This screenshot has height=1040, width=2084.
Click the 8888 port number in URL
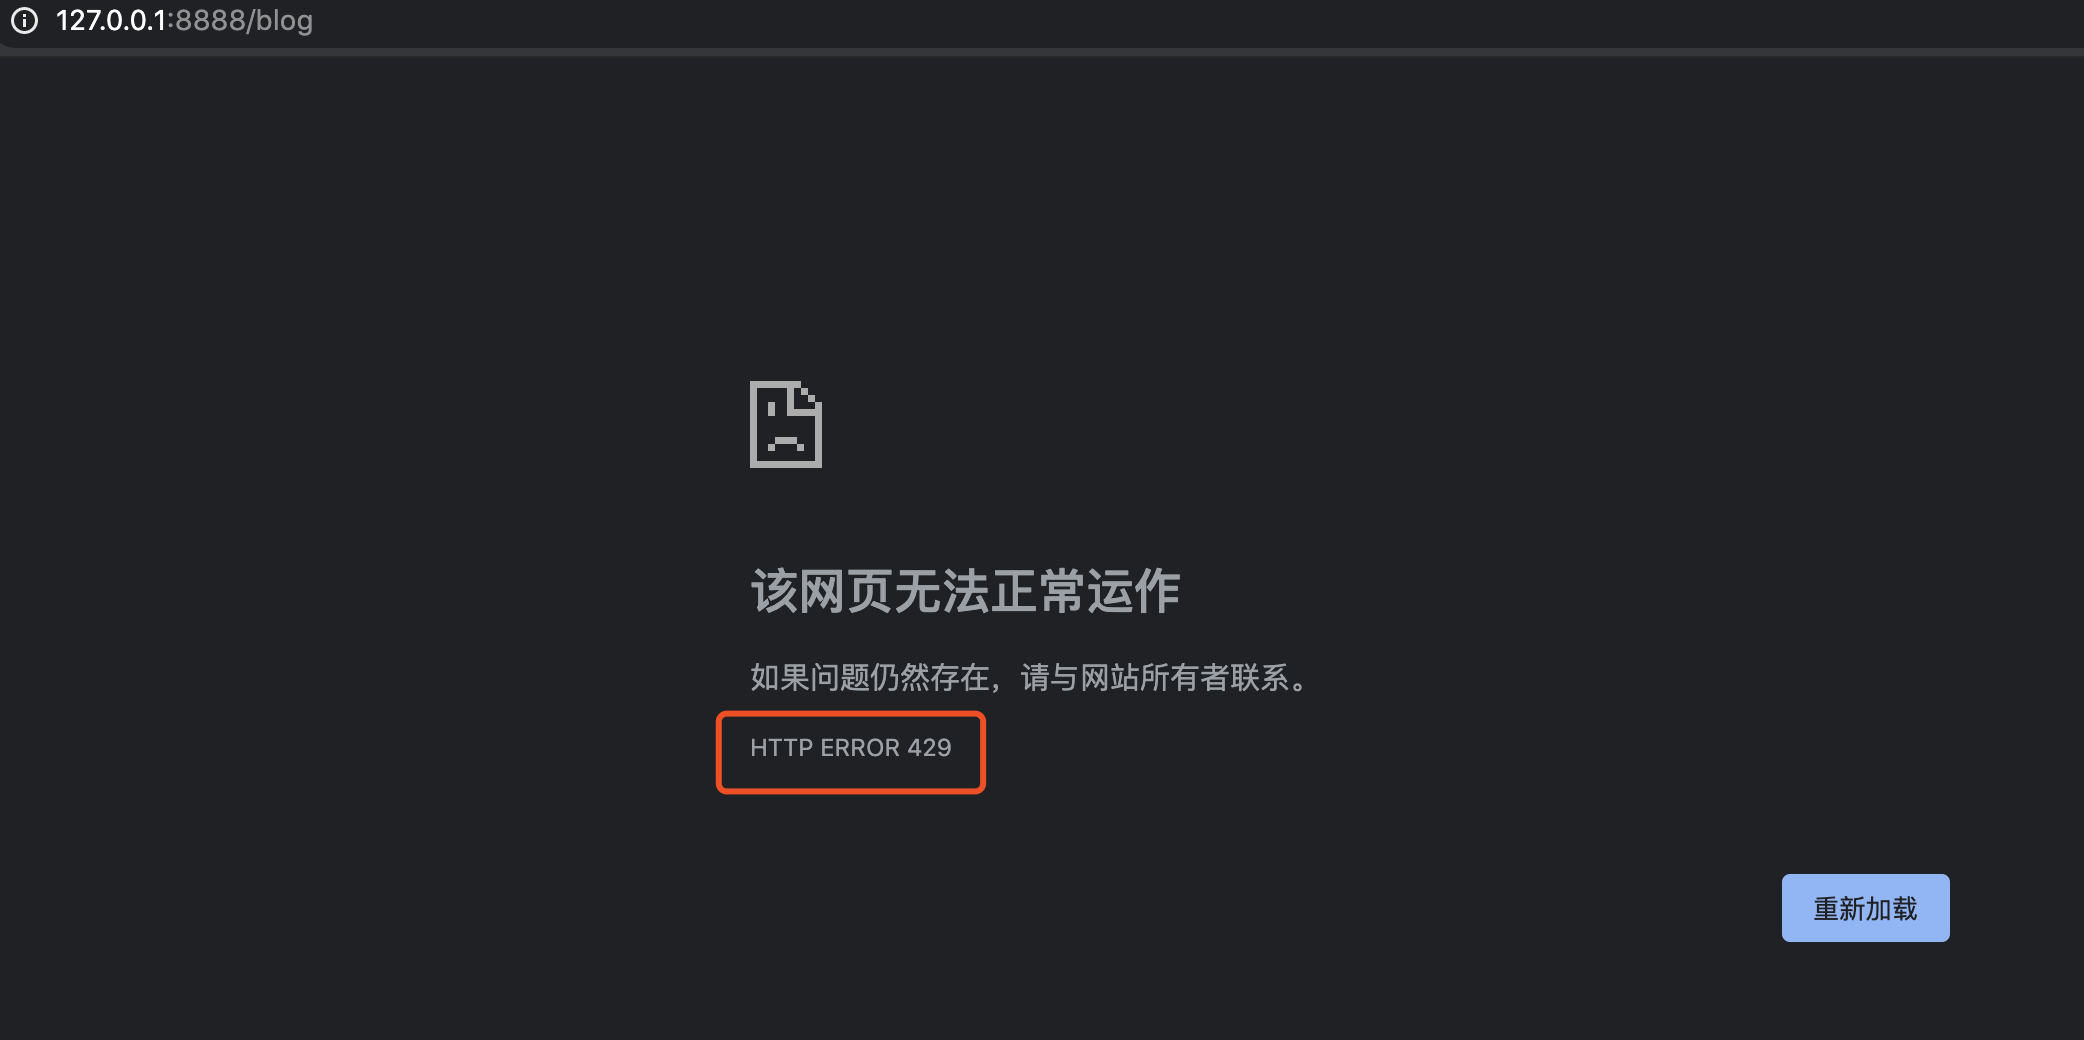[x=210, y=20]
